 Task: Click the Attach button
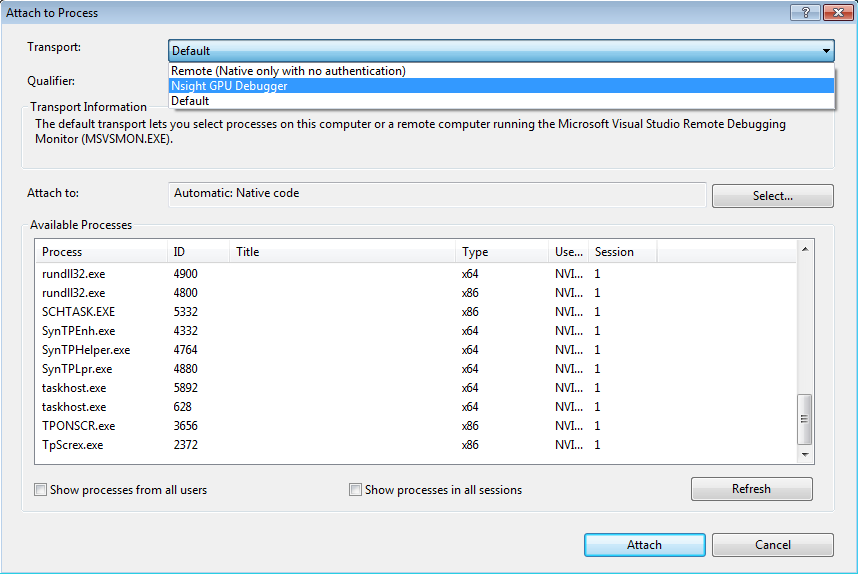(645, 545)
